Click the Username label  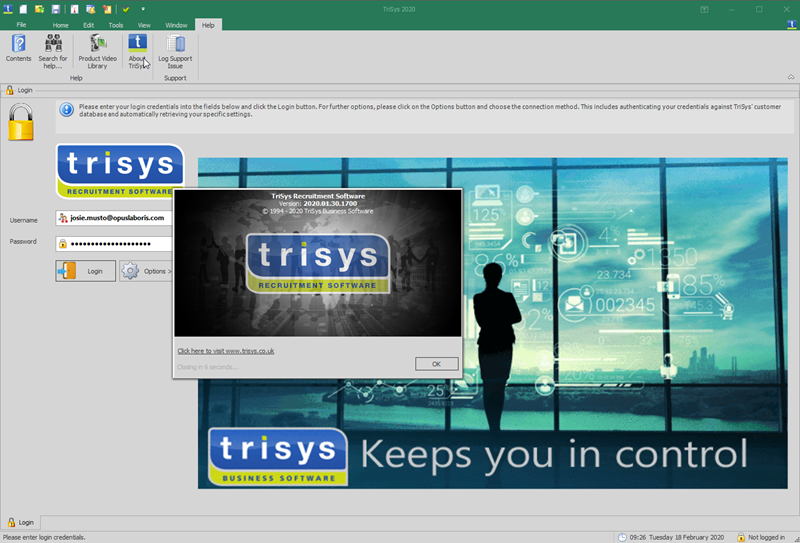[23, 220]
